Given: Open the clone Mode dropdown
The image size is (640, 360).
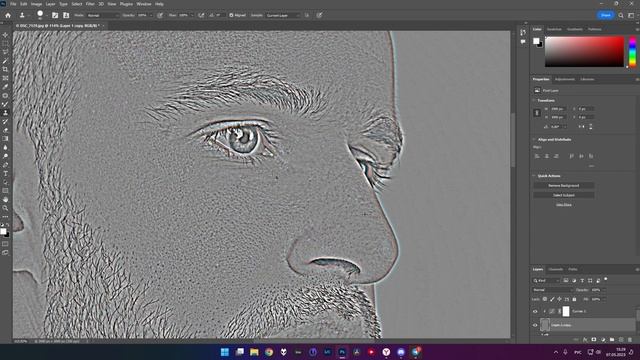Looking at the screenshot, I should pos(102,15).
